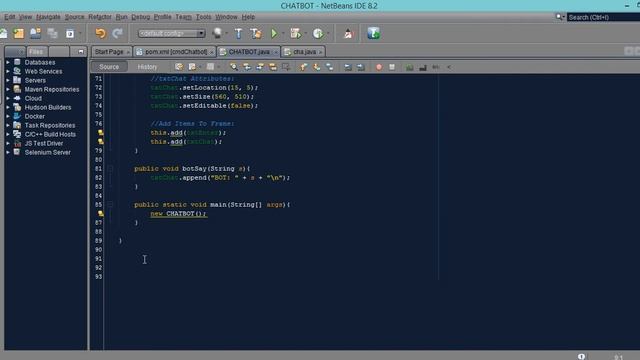The width and height of the screenshot is (640, 360).
Task: Click the Next Bookmark icon
Action: click(316, 67)
